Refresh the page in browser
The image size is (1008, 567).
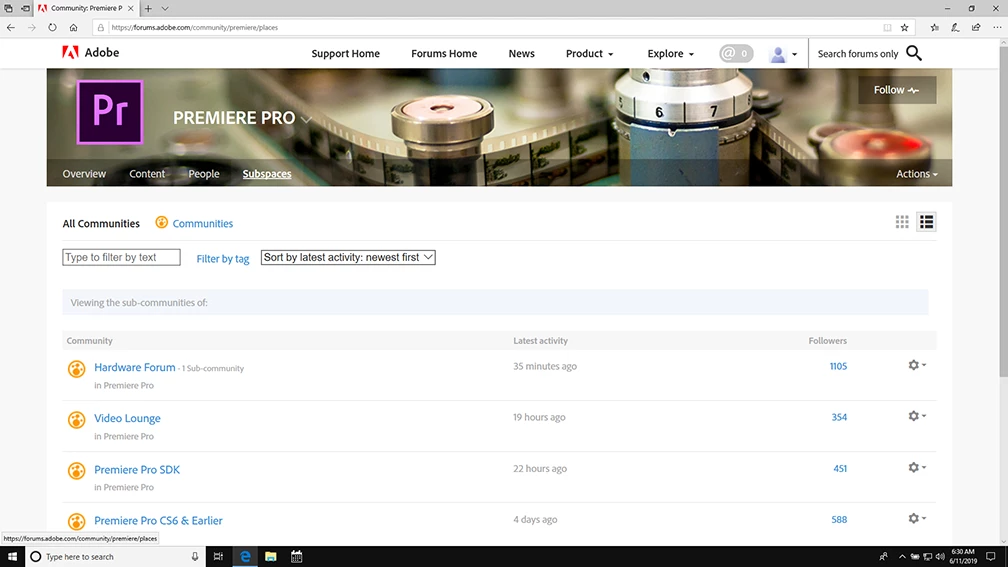tap(52, 28)
